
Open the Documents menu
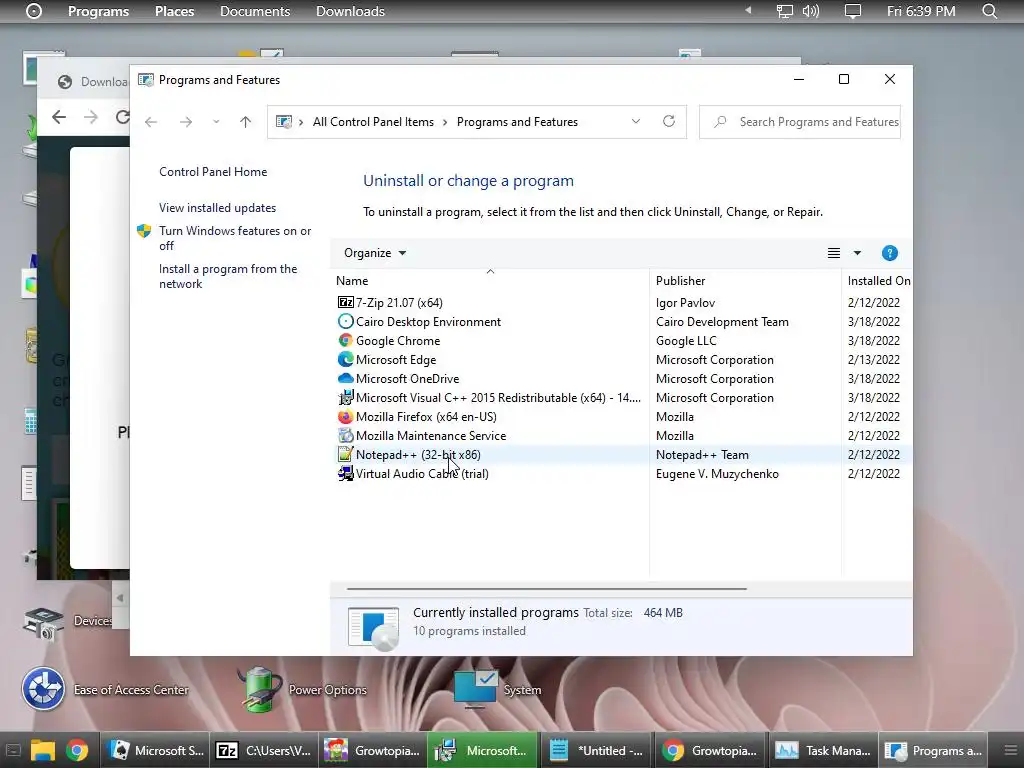click(255, 11)
